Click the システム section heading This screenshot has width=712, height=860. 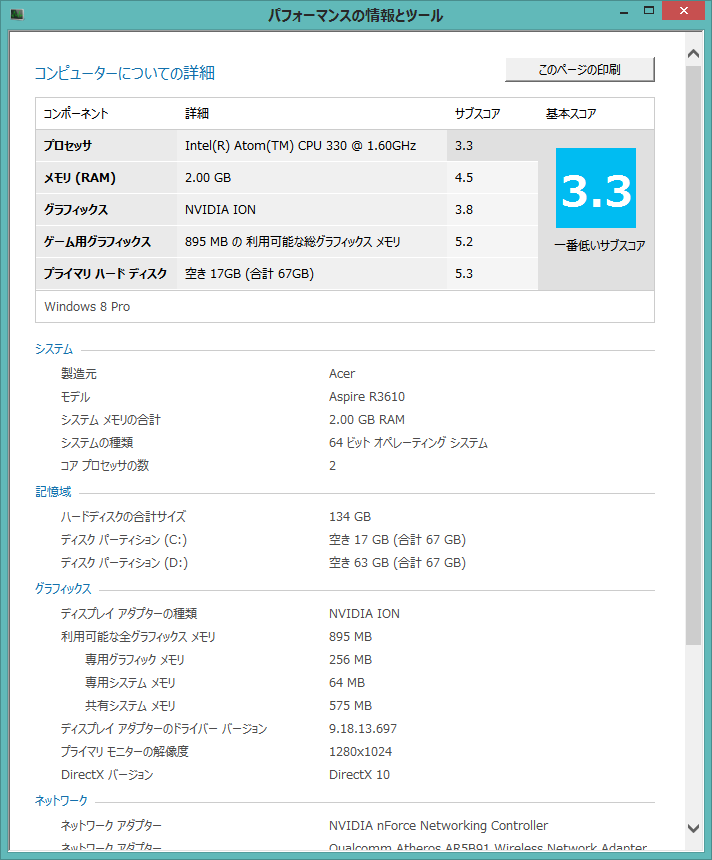click(x=54, y=349)
